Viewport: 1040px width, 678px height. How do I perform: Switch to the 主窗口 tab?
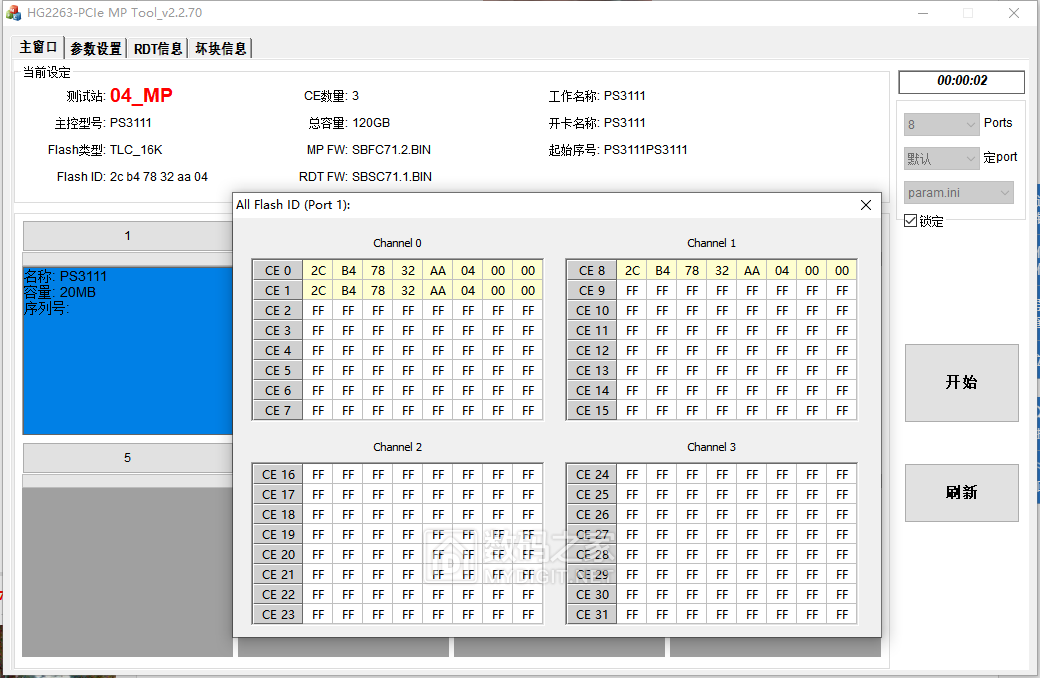point(39,48)
